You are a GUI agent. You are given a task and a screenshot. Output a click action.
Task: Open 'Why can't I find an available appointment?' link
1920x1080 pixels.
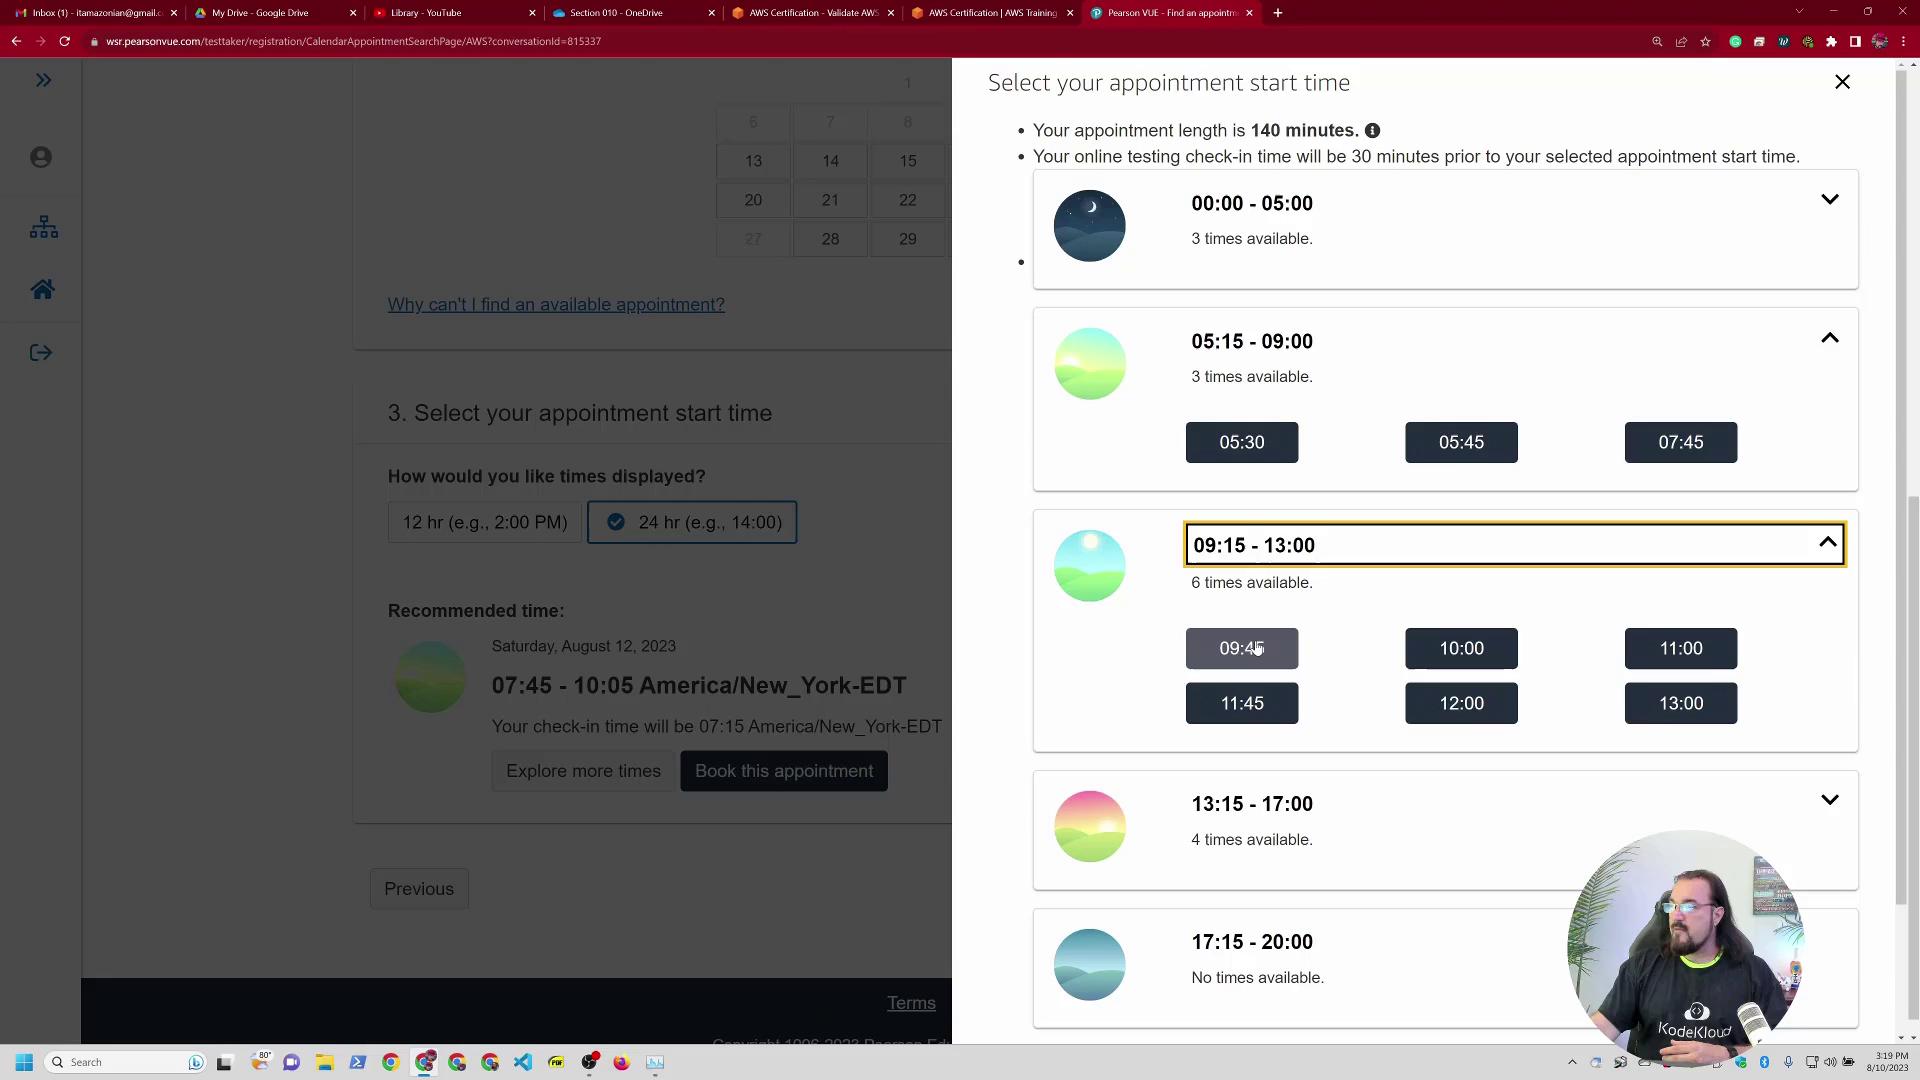(x=556, y=305)
